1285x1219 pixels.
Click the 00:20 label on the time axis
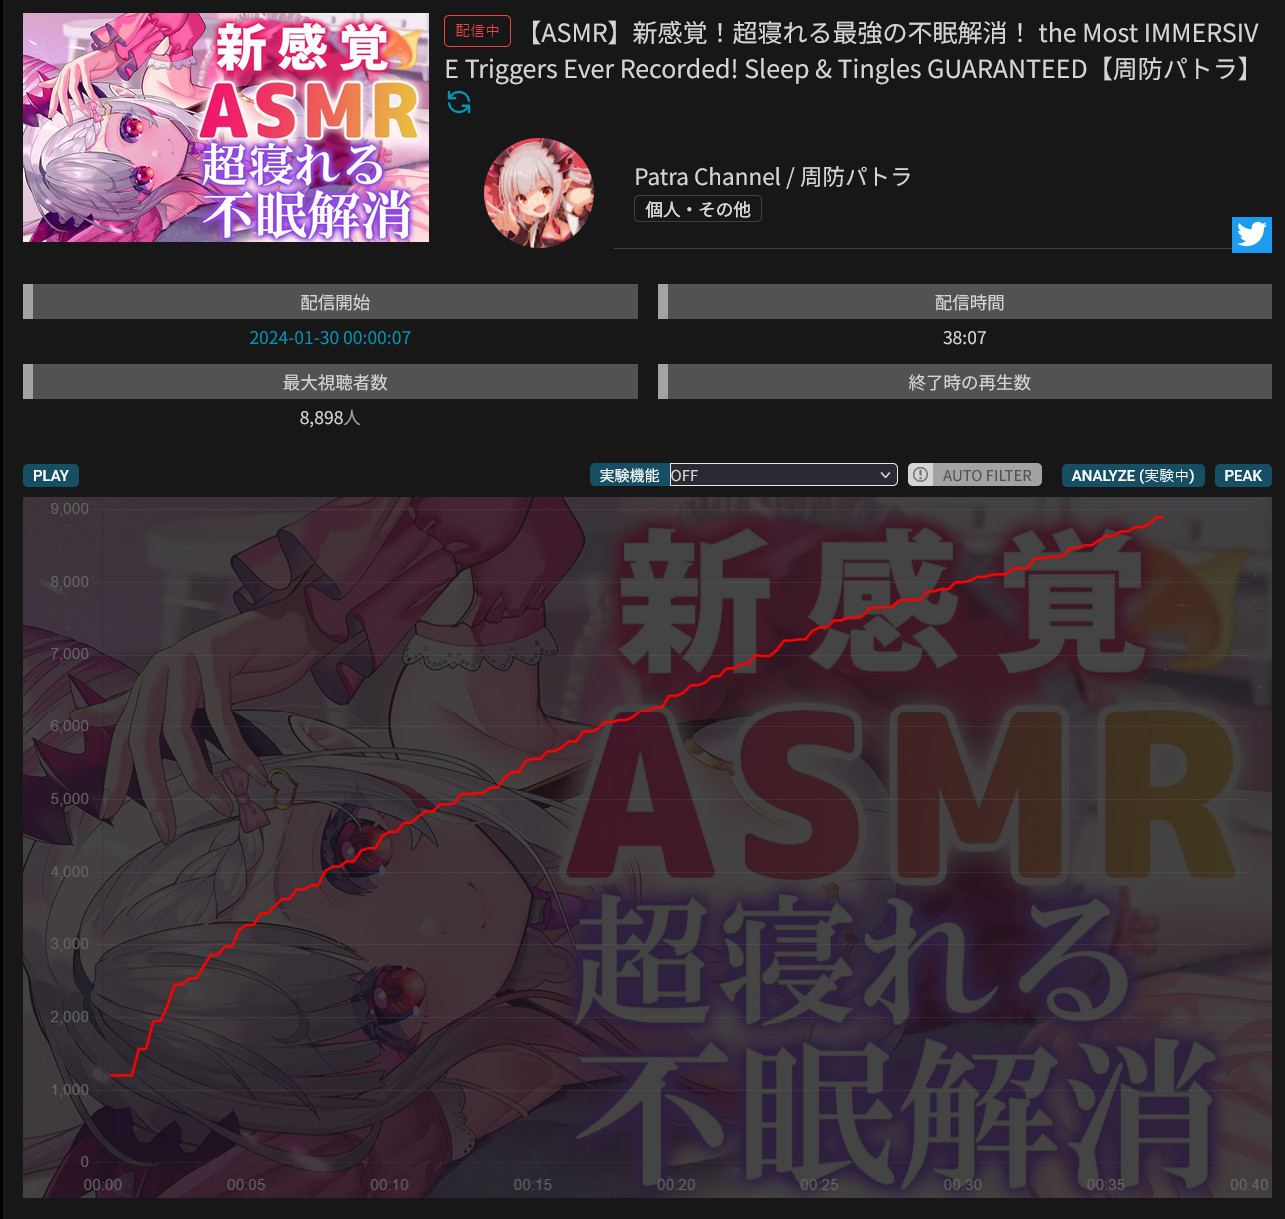[x=676, y=1185]
